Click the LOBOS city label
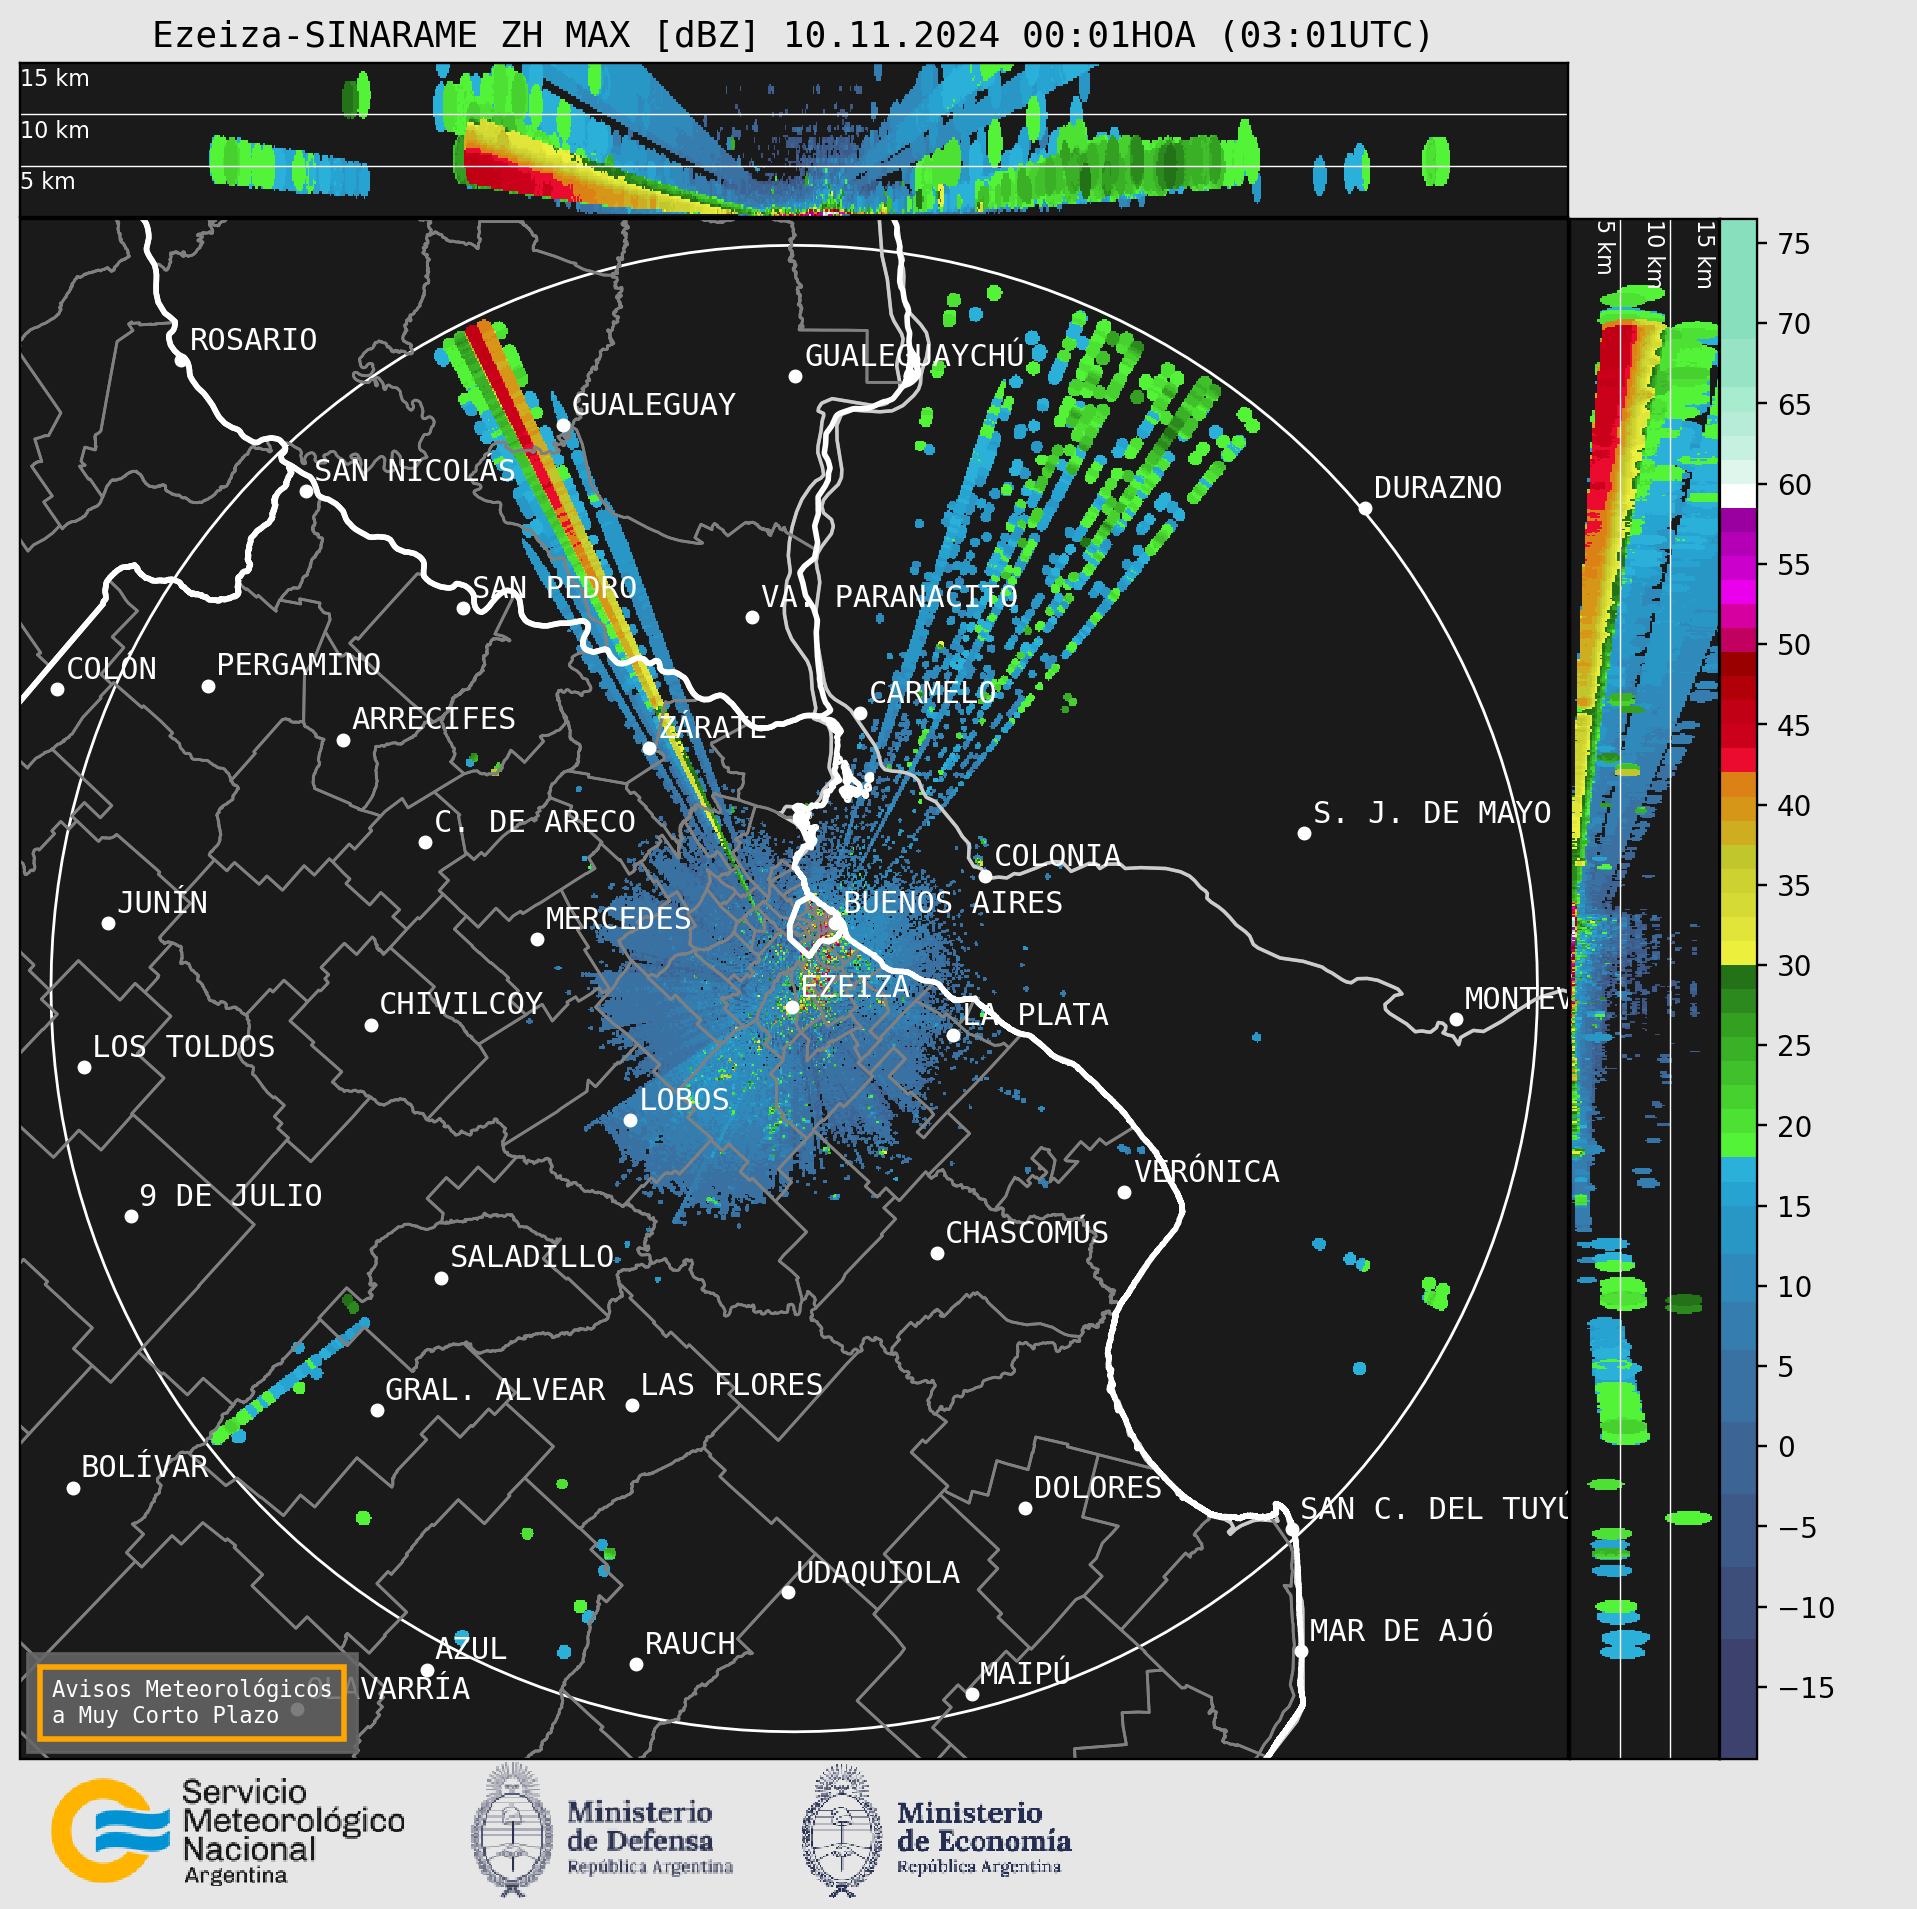Screen dimensions: 1917x1909 [684, 1100]
